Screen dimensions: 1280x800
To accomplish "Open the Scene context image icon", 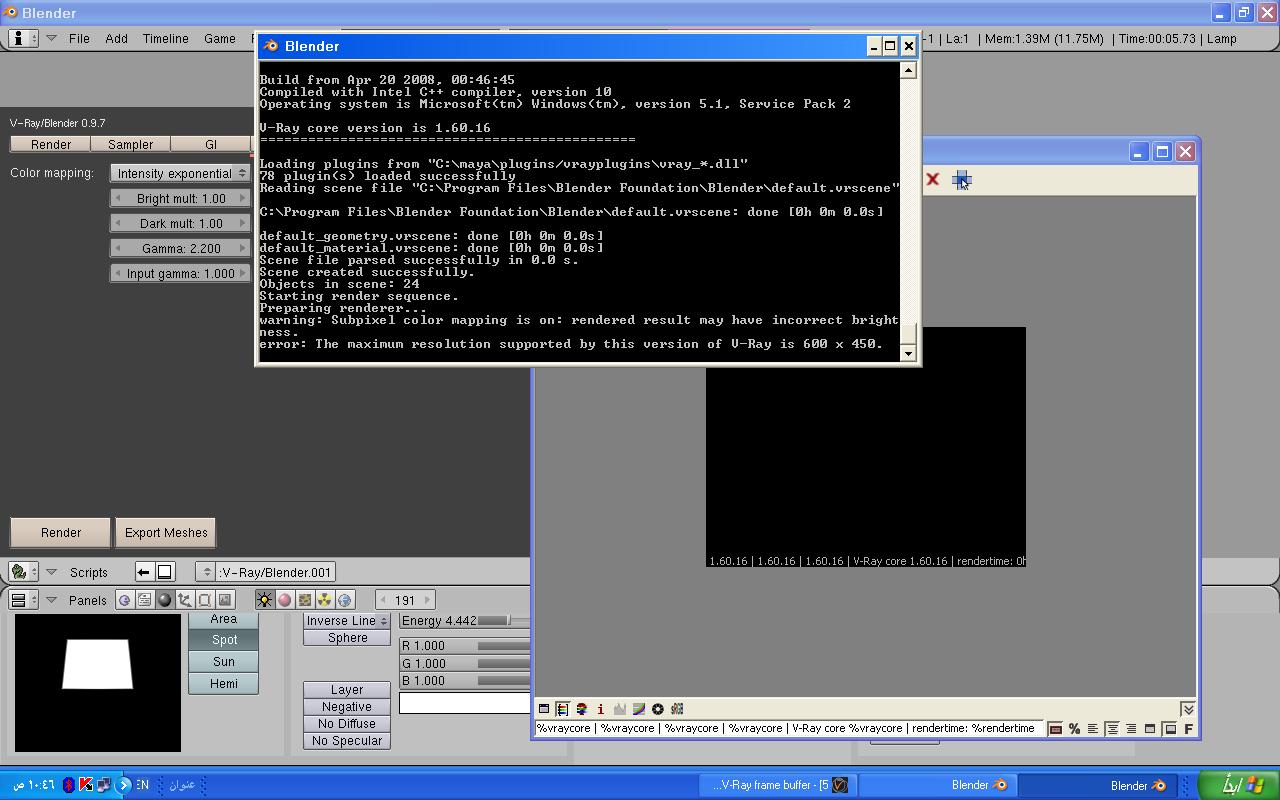I will [224, 600].
